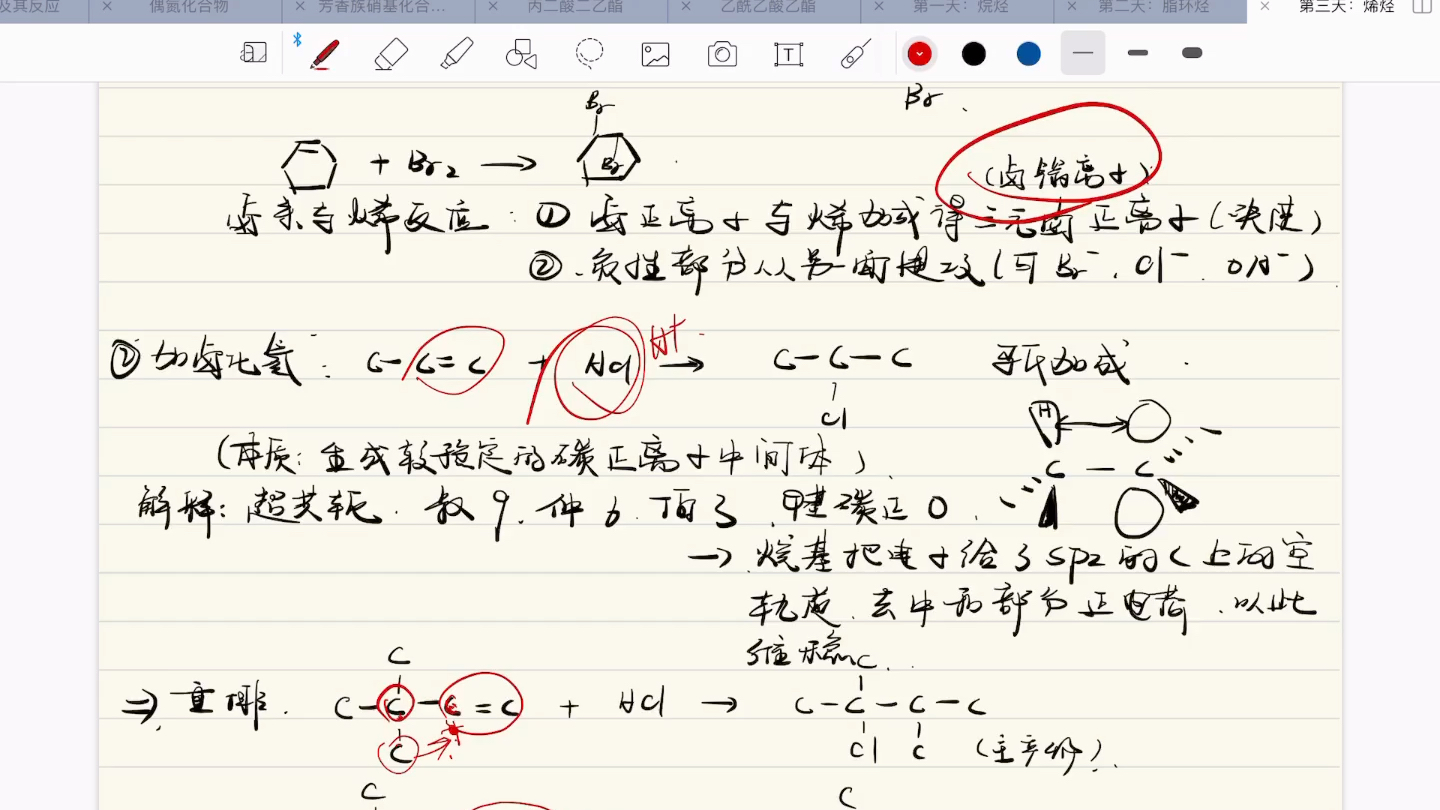Open the split view icon at top right
Screen dimensions: 1440x810
tap(1422, 6)
